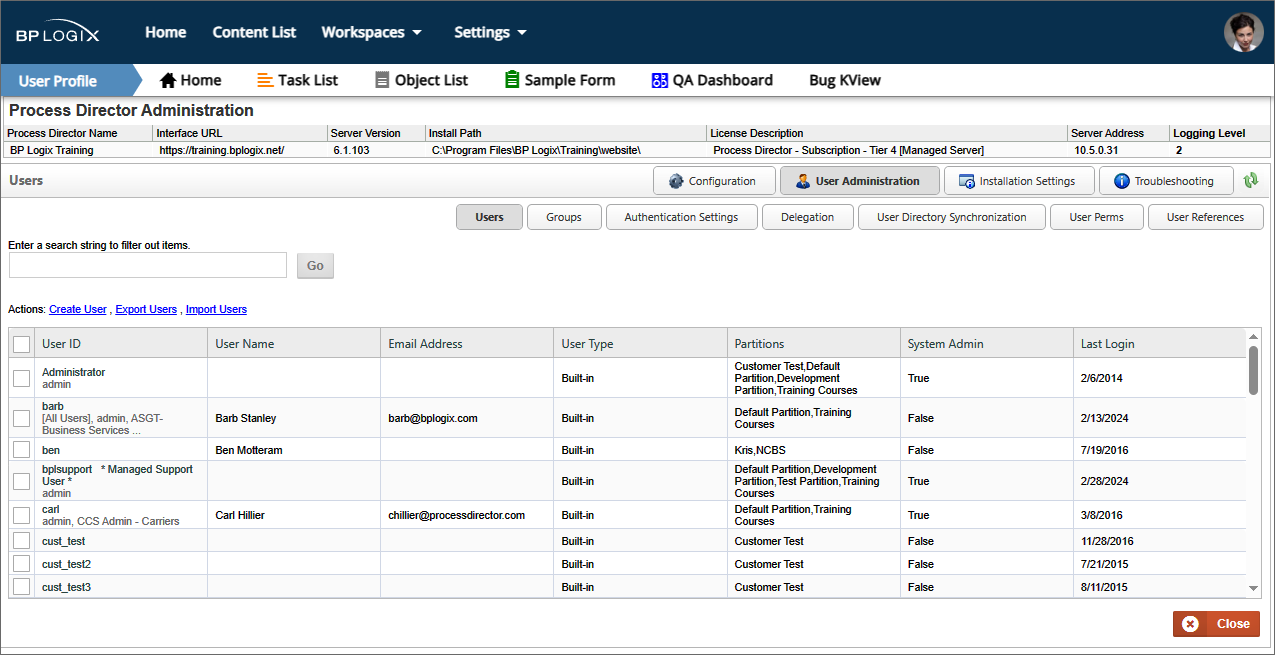Open QA Dashboard in the navigation bar
The height and width of the screenshot is (655, 1275).
[x=711, y=80]
